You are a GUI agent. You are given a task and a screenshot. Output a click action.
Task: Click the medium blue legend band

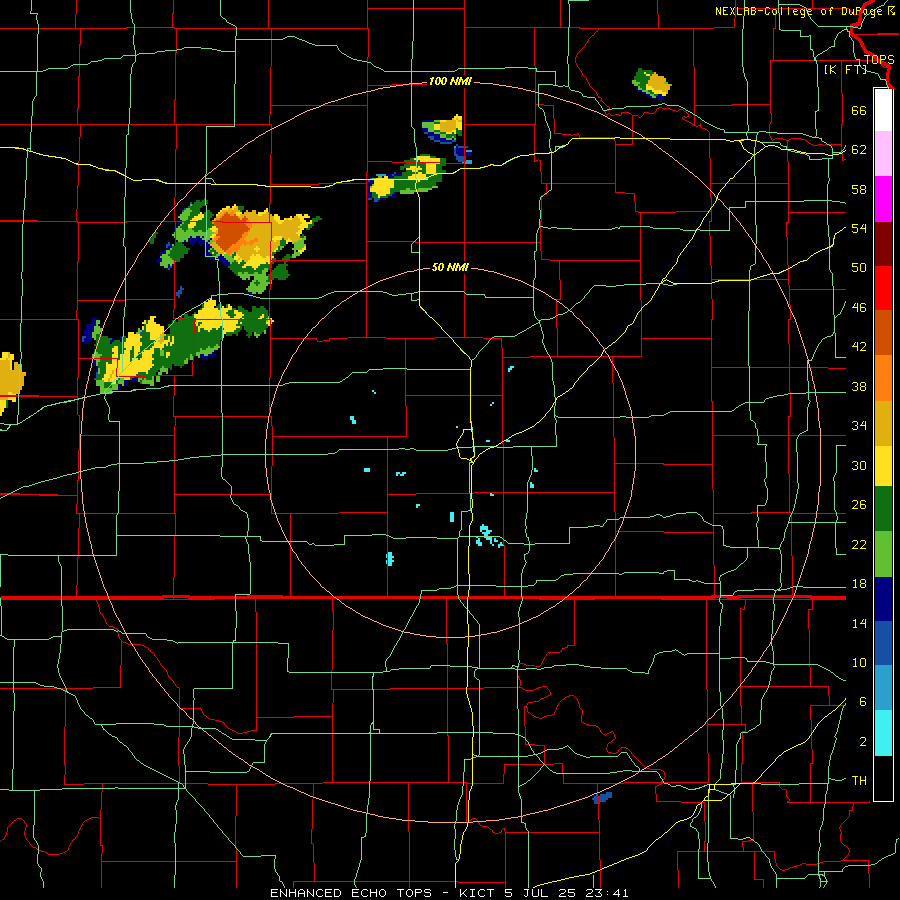pos(883,643)
